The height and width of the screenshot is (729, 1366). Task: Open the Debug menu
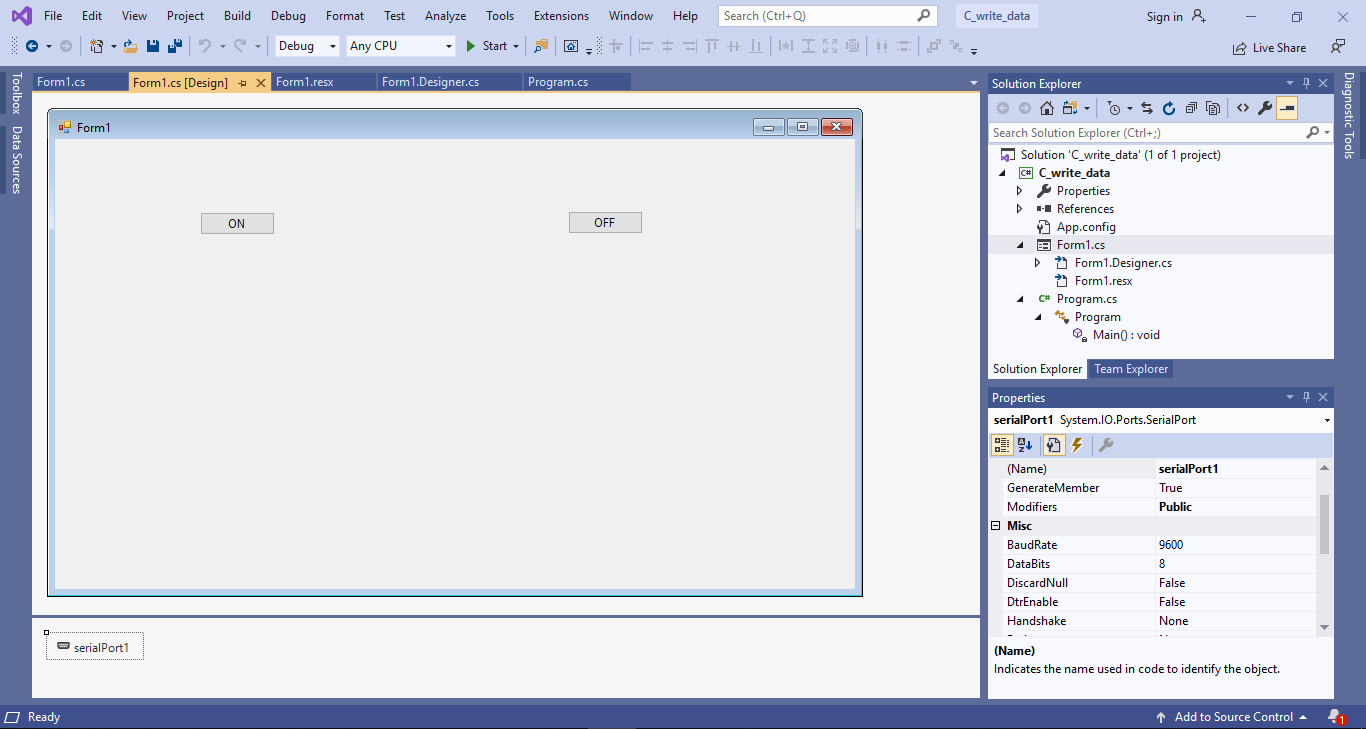point(288,15)
